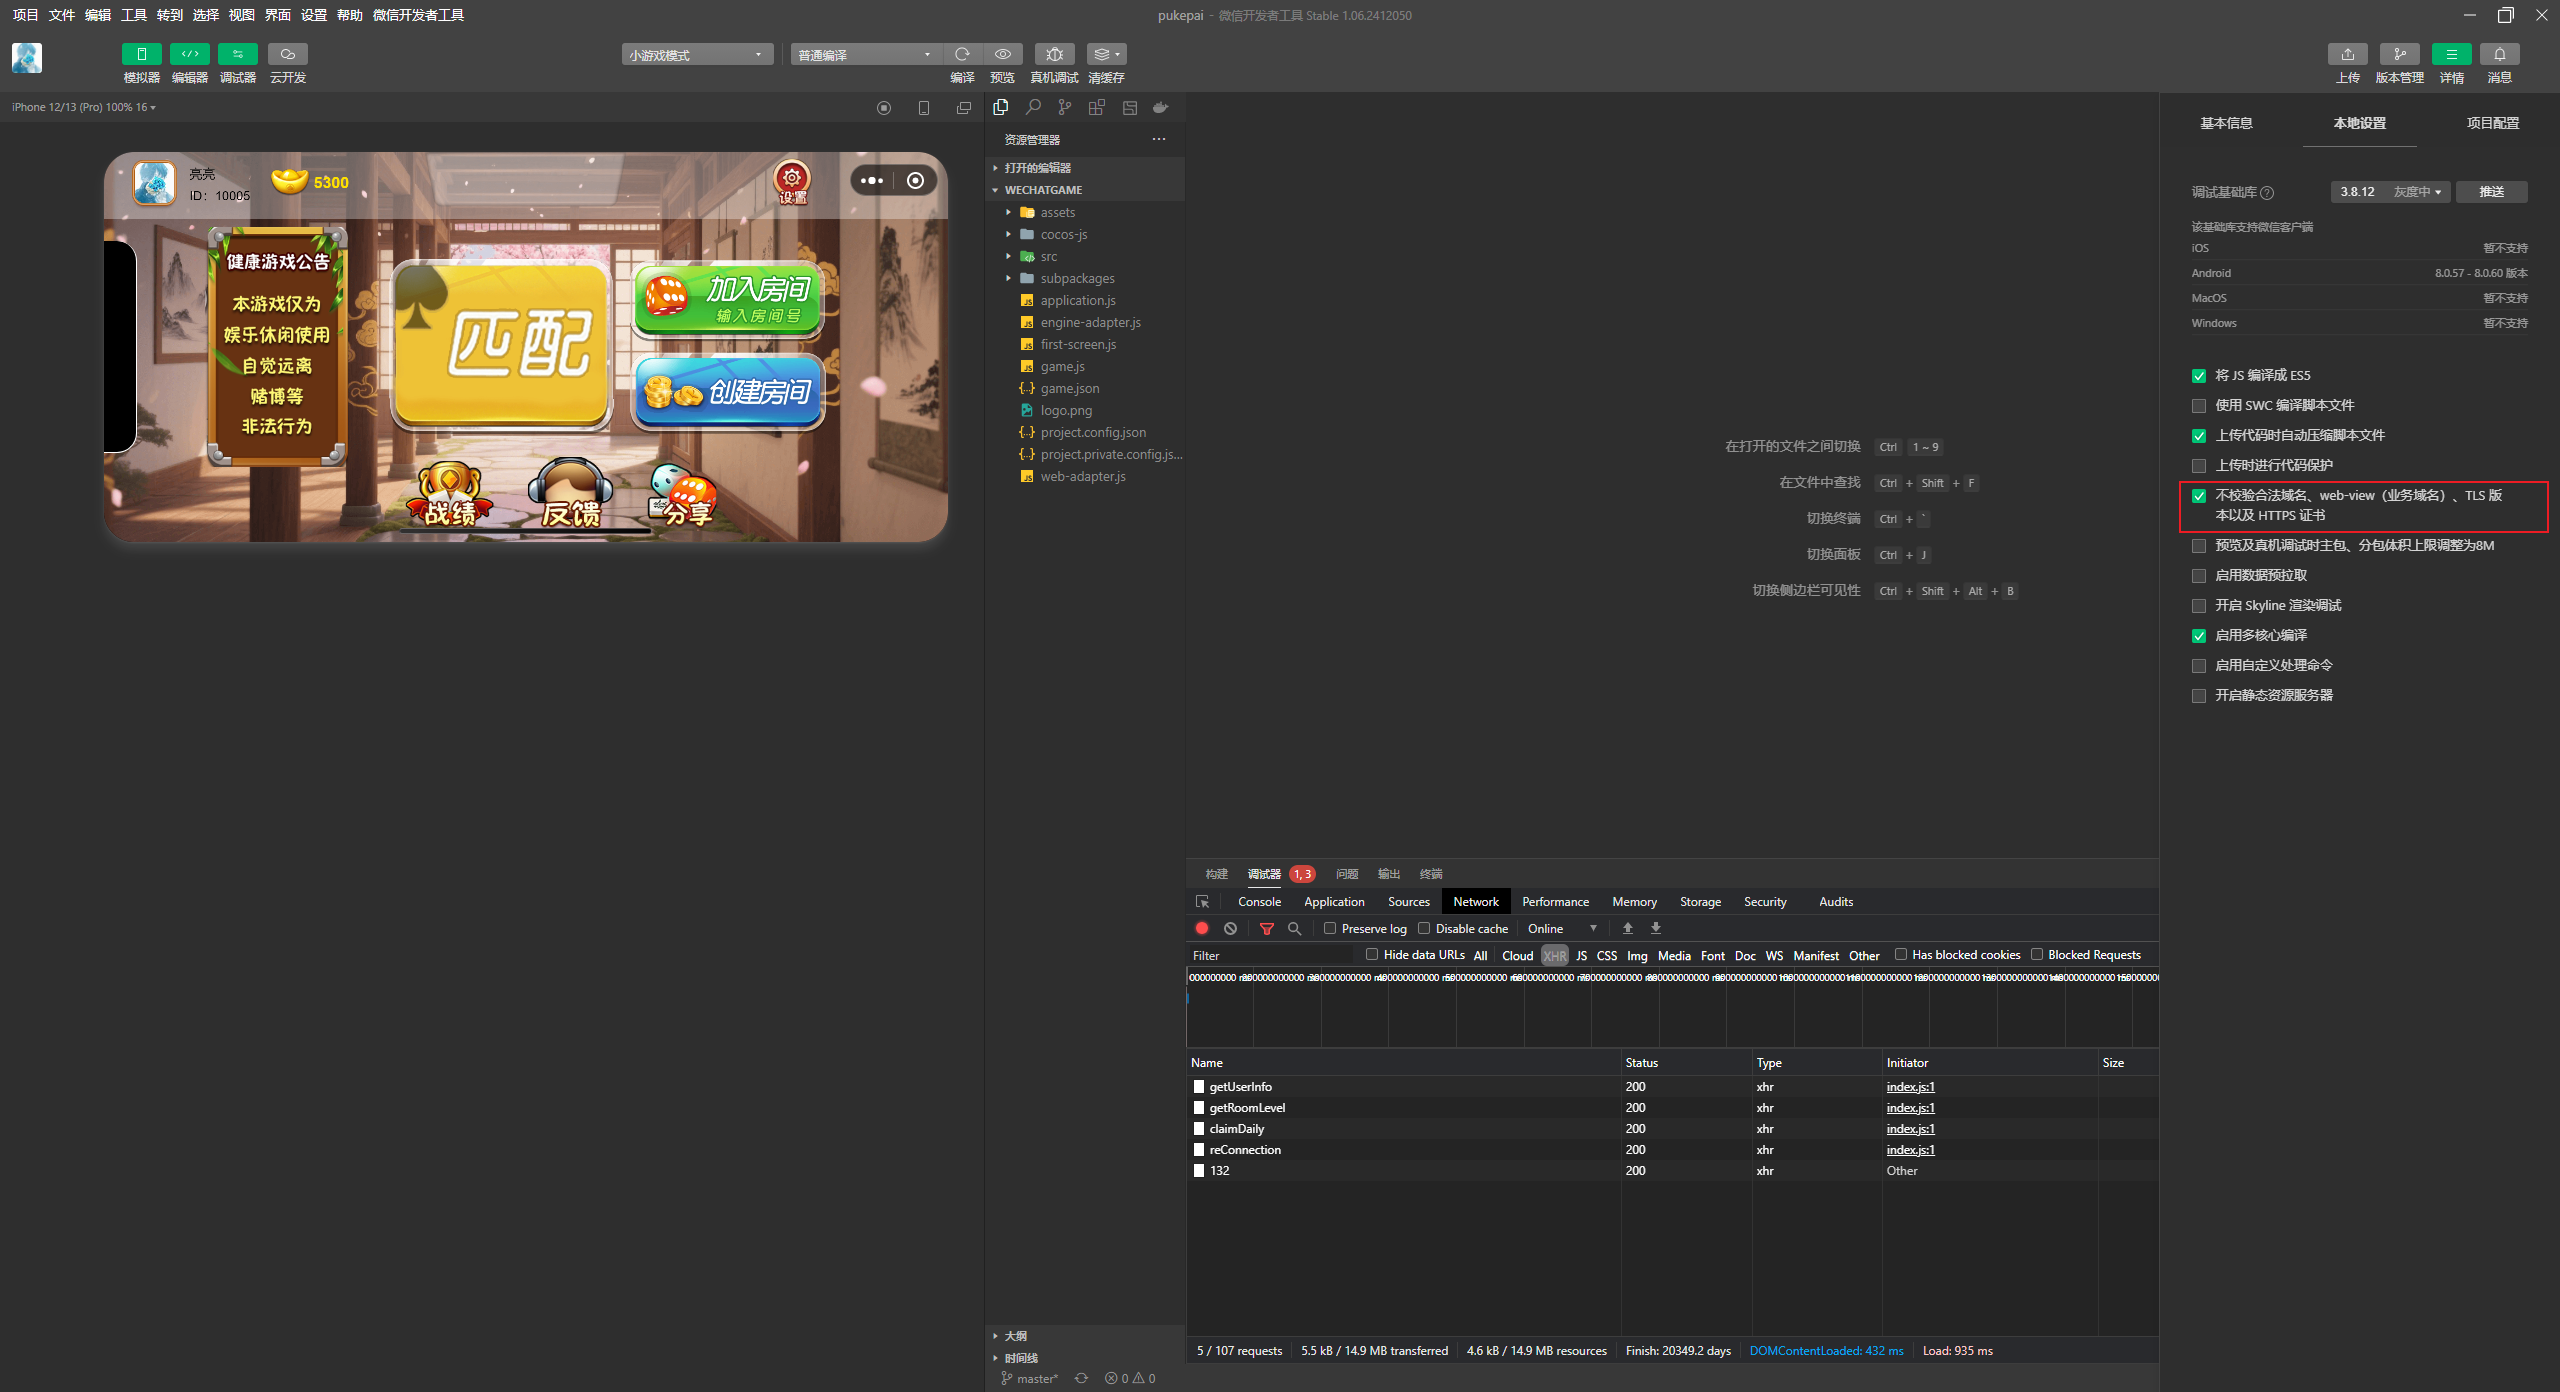Toggle the Editor (编辑器) code icon

point(189,54)
